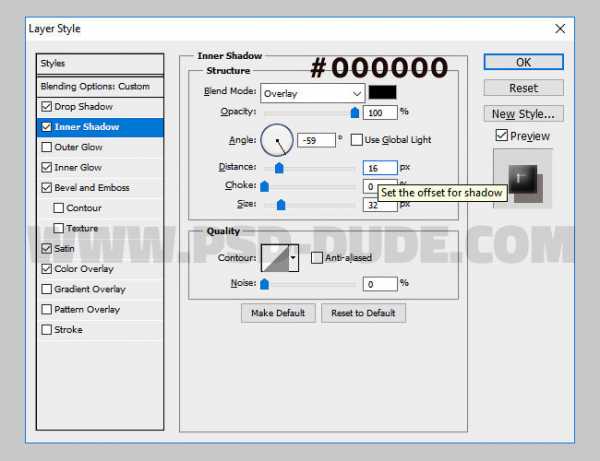This screenshot has width=600, height=461.
Task: Select Blending Options: Custom entry
Action: click(98, 87)
